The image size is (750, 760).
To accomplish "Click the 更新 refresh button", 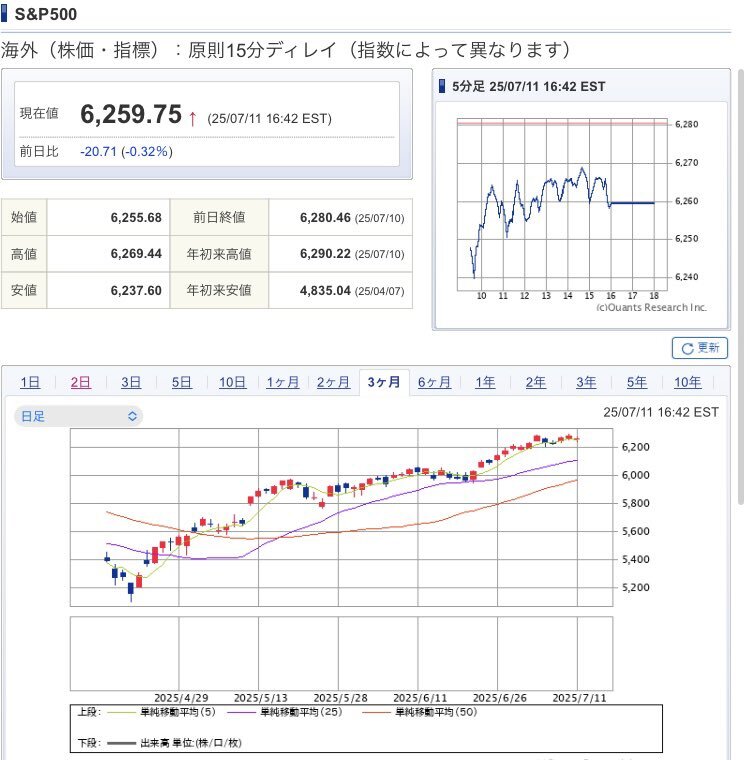I will [x=700, y=348].
